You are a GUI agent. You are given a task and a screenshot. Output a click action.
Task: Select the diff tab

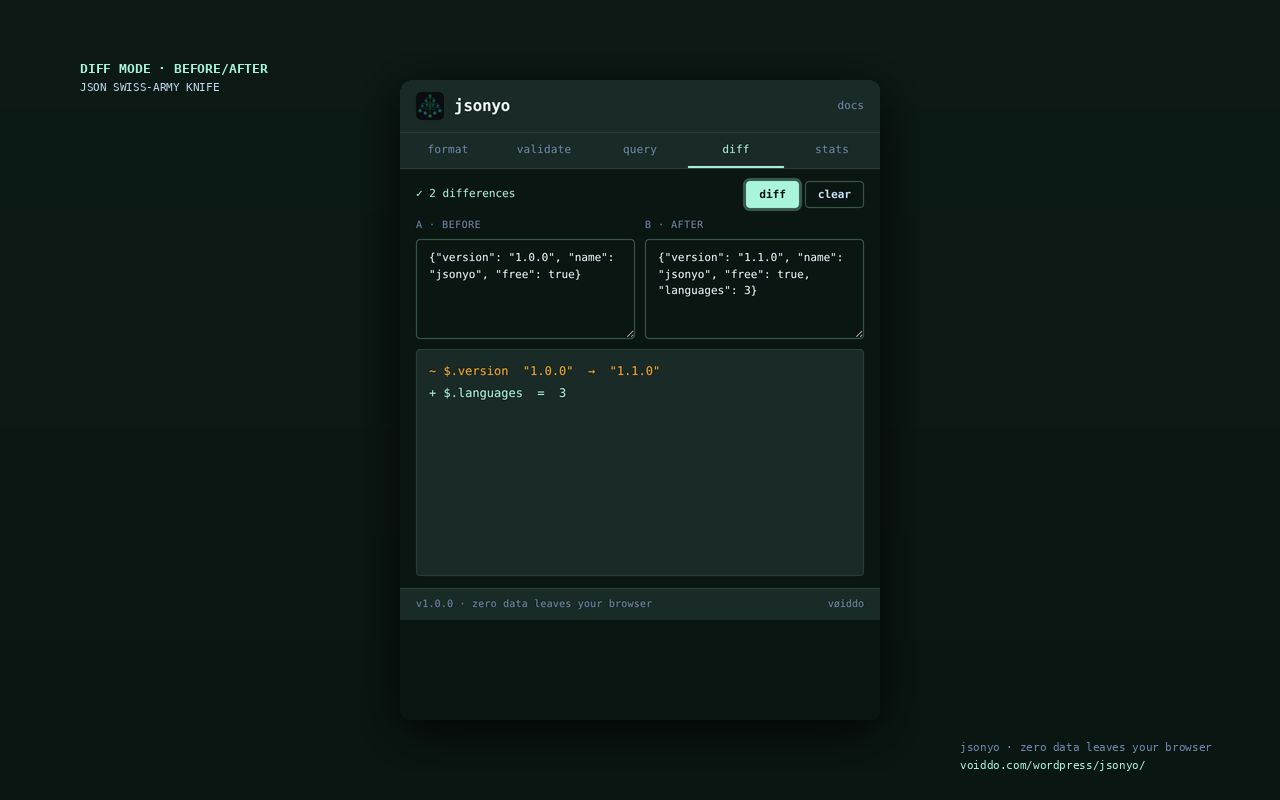(736, 150)
